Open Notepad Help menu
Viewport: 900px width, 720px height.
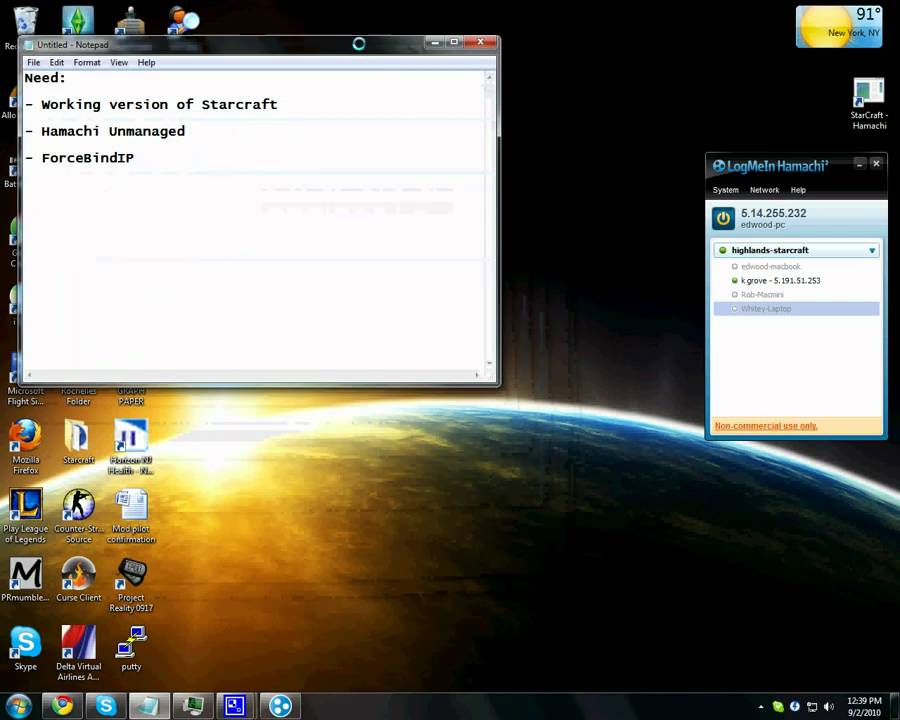click(146, 63)
